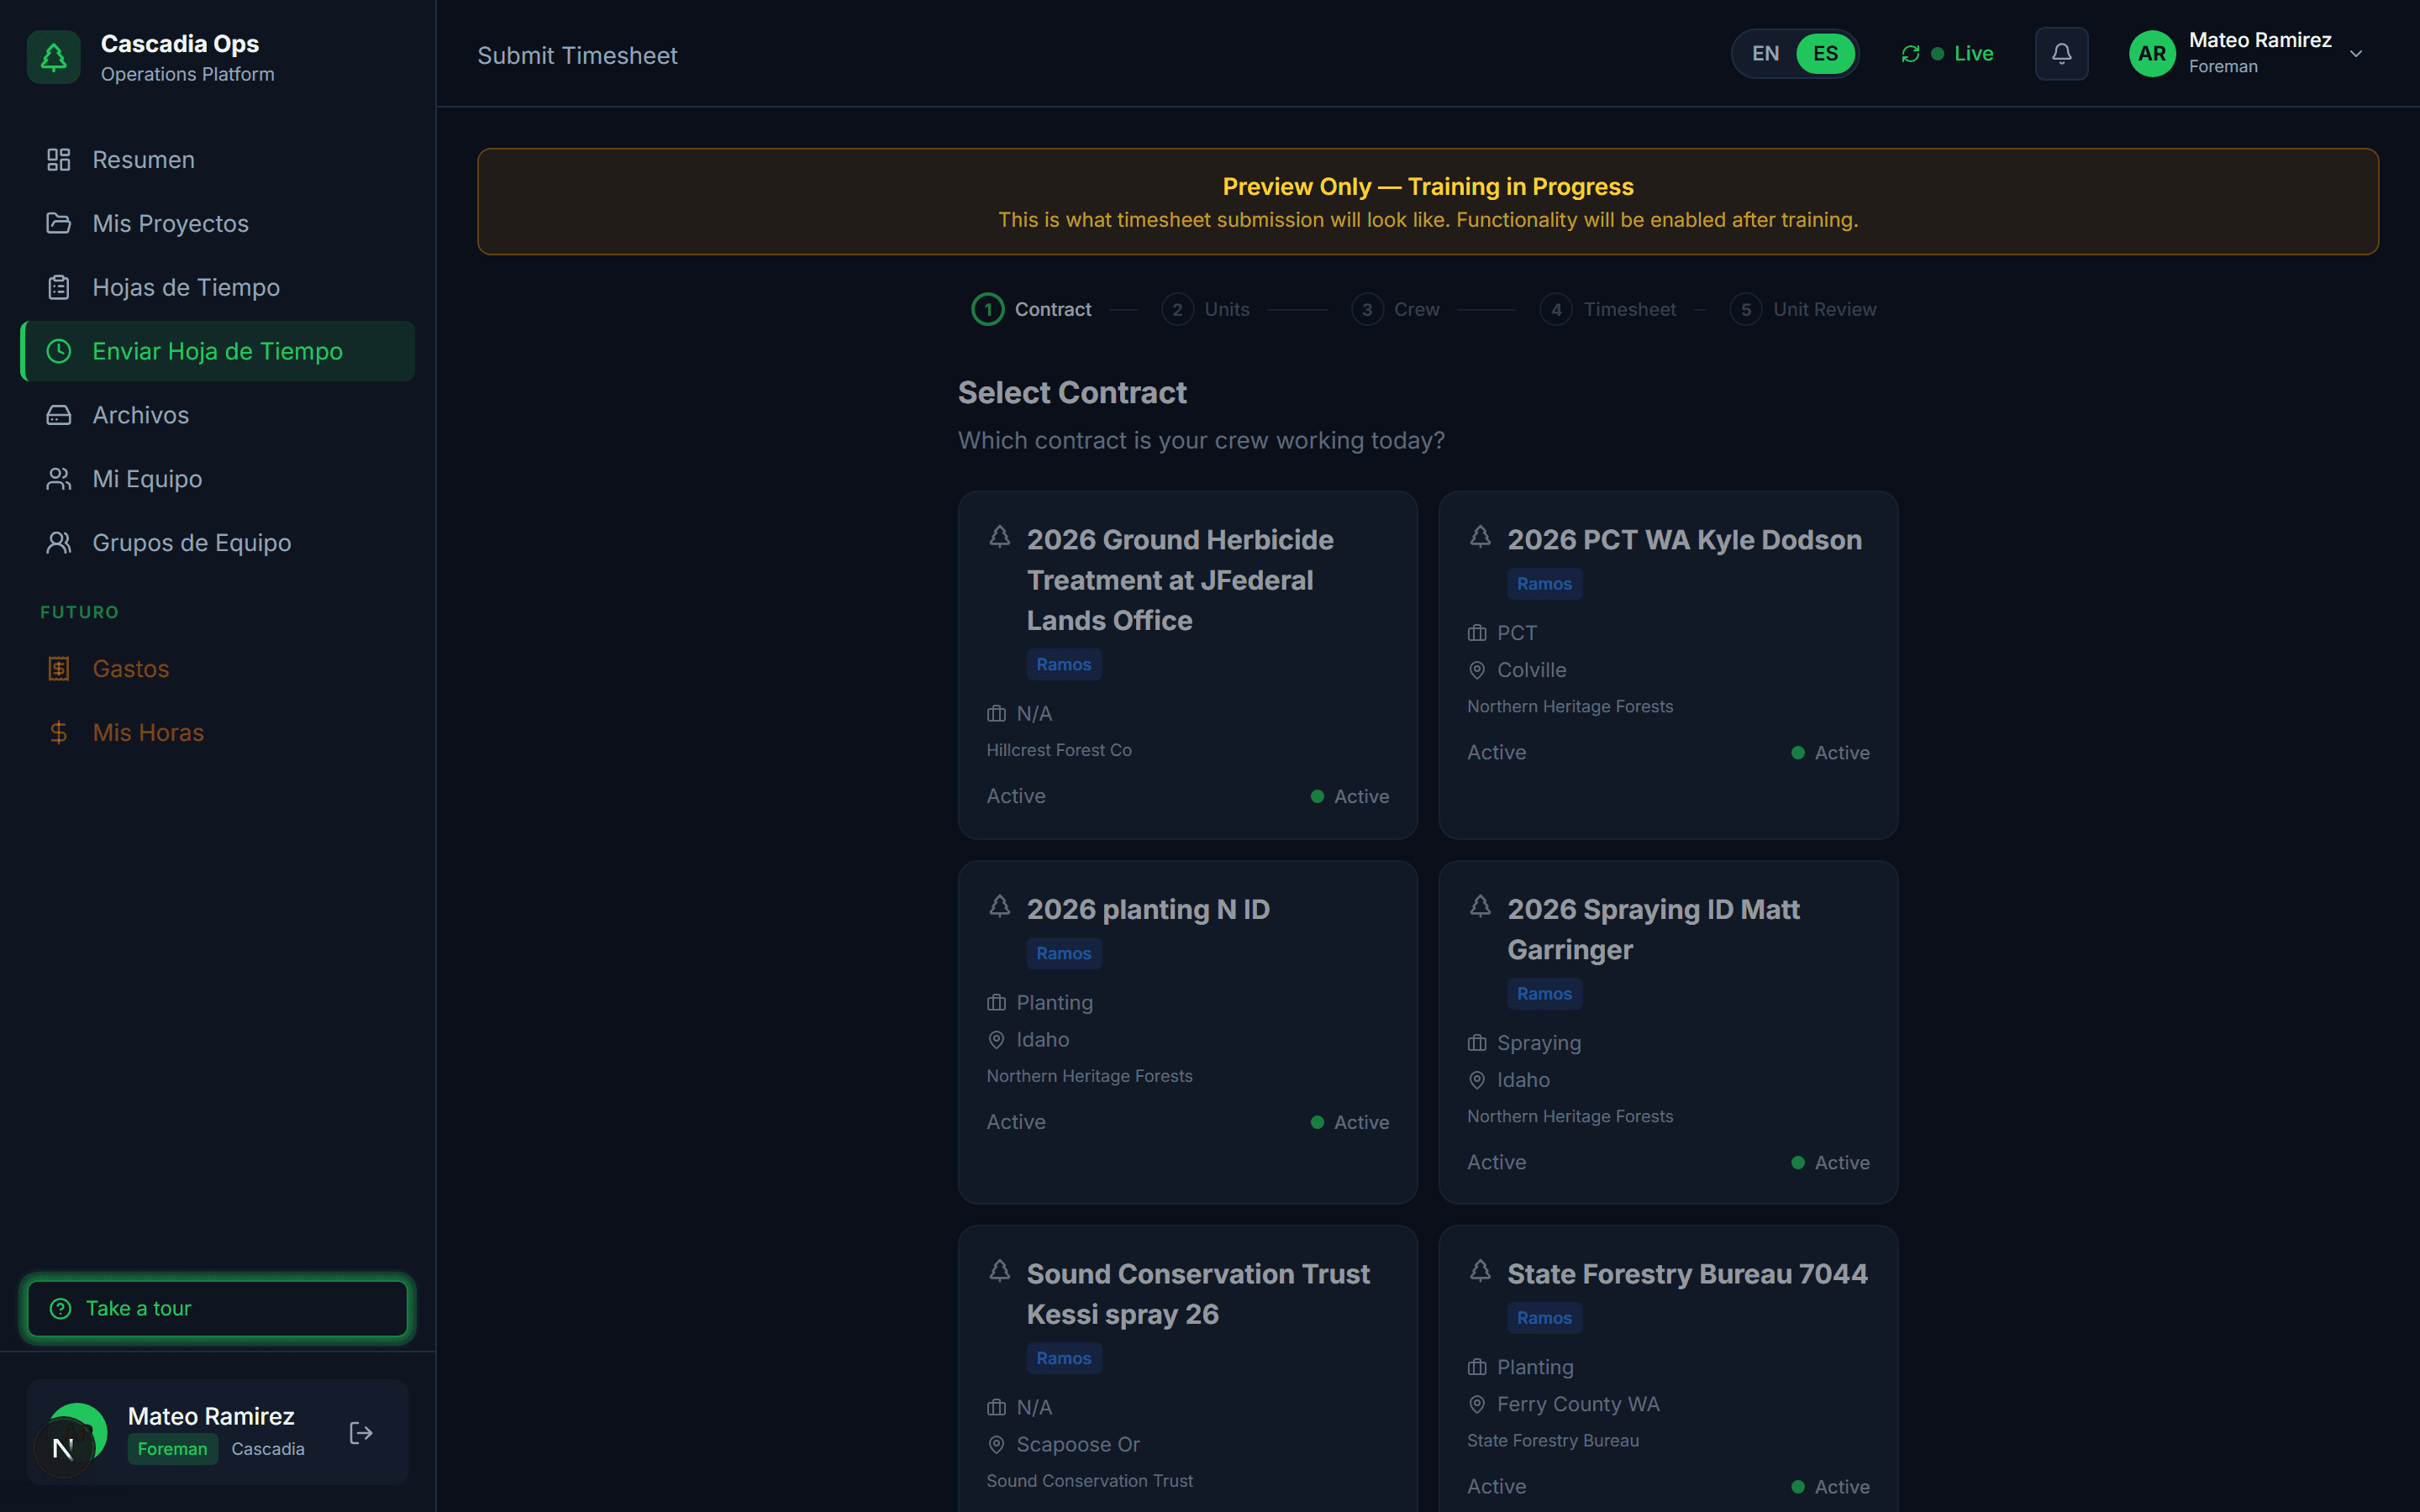Click the Mis Horas dollar icon
2420x1512 pixels.
tap(59, 733)
